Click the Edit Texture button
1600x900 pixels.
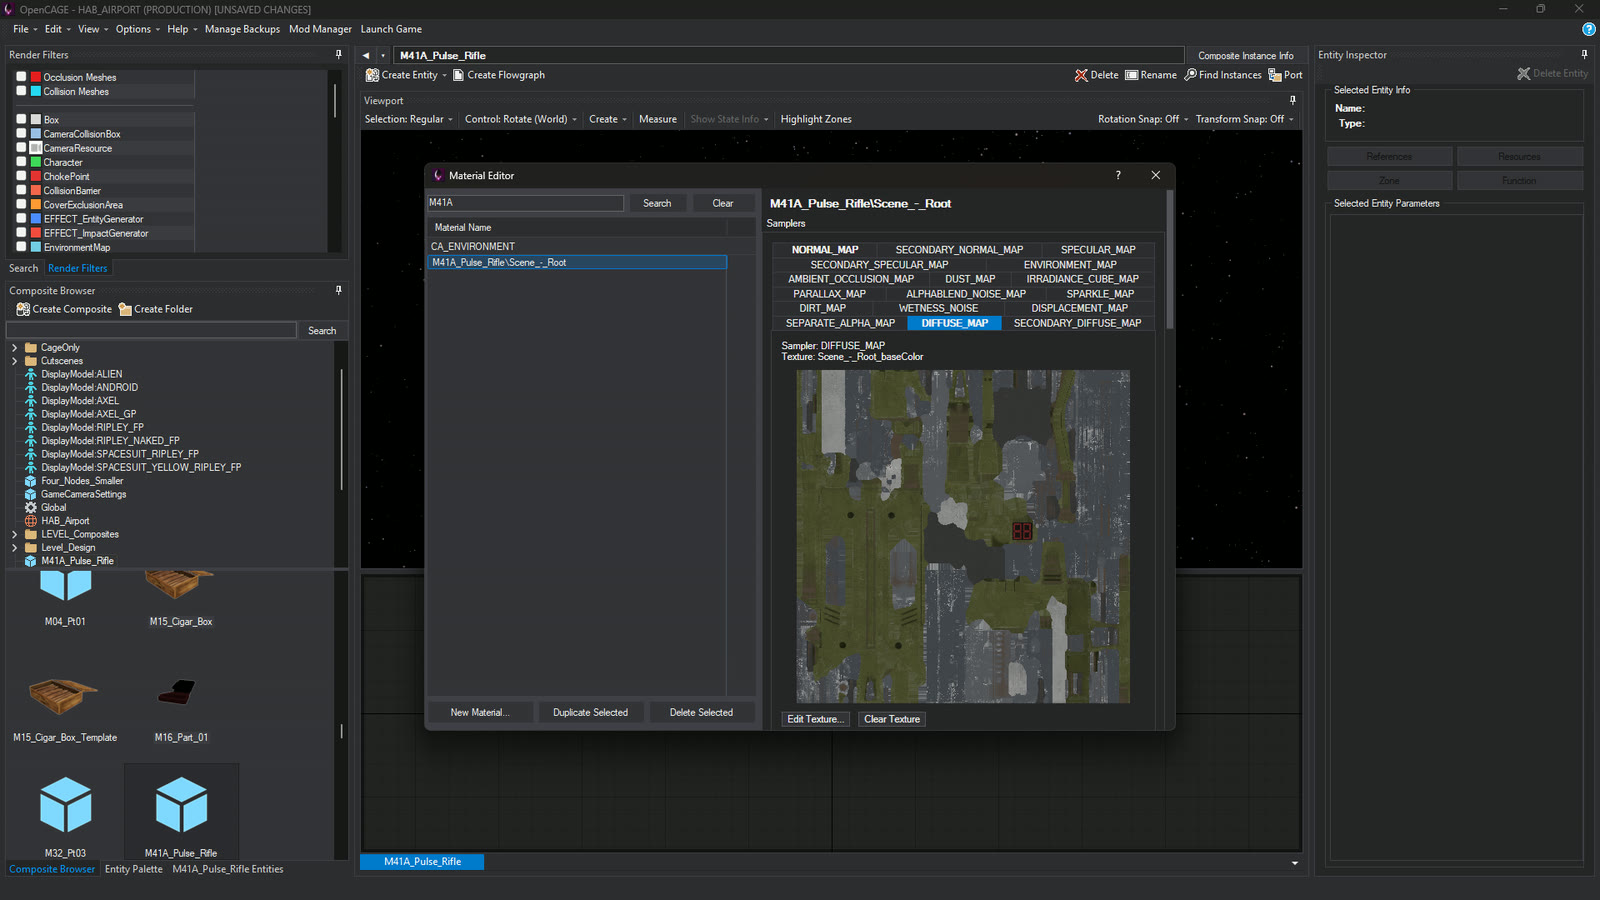point(816,719)
